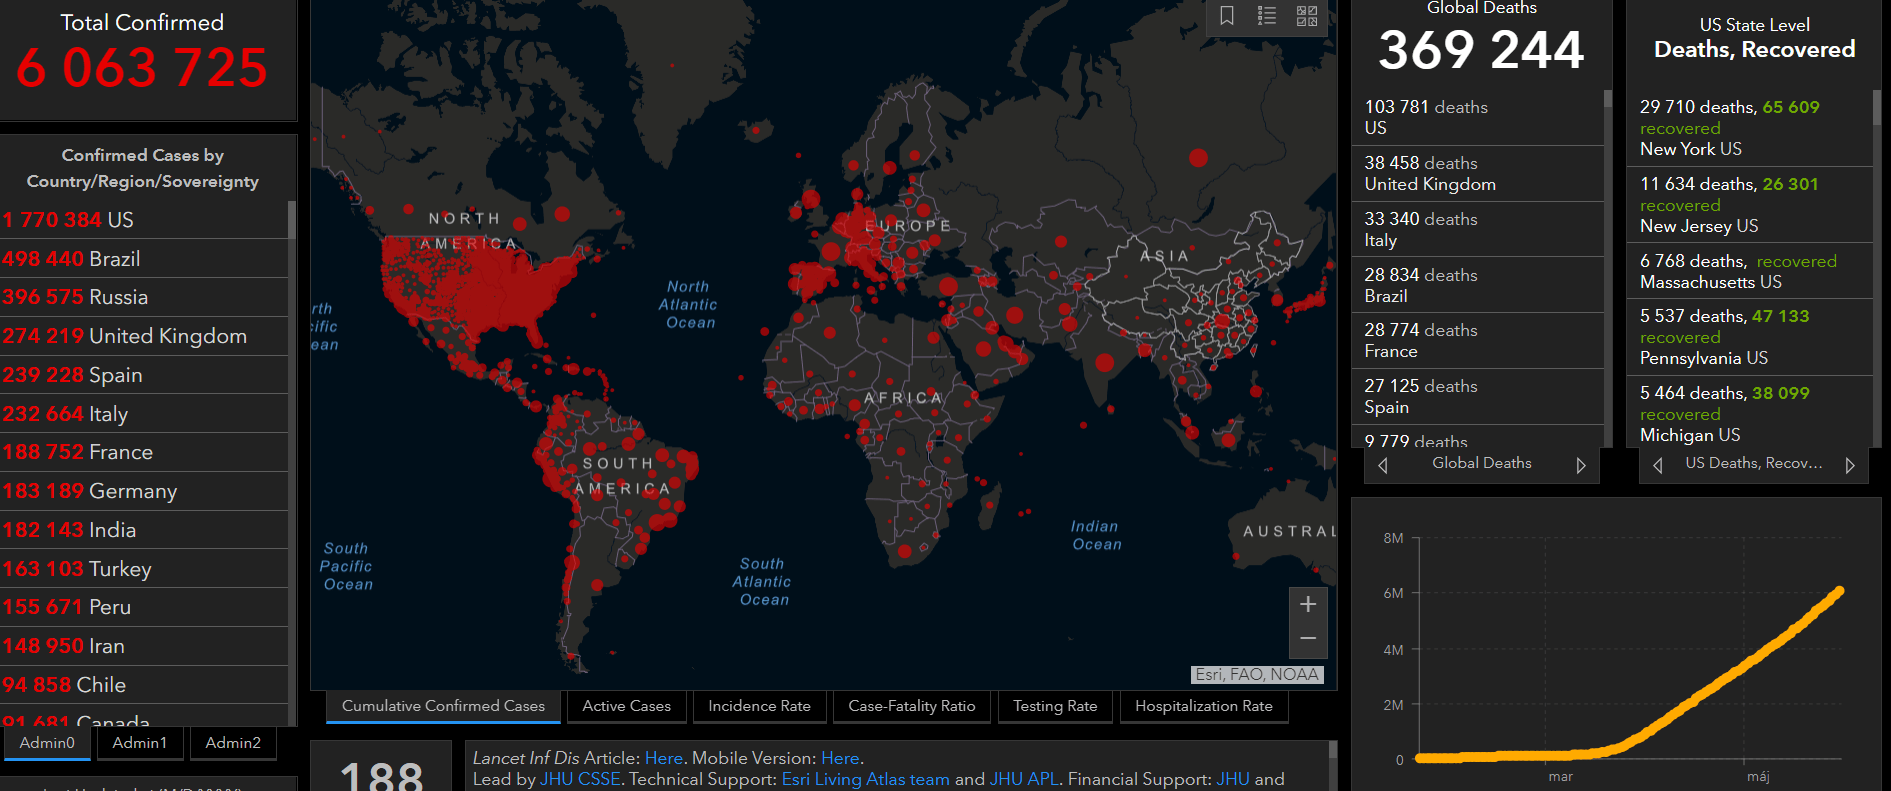Open the Esri Living Atlas team link

(865, 779)
